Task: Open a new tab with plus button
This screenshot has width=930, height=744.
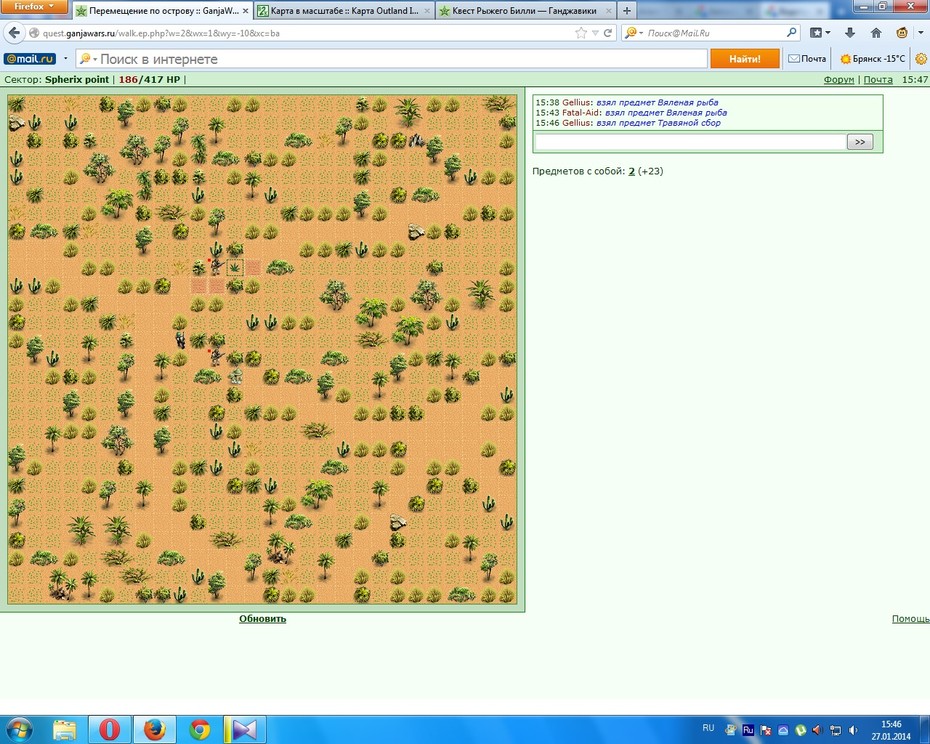Action: (626, 11)
